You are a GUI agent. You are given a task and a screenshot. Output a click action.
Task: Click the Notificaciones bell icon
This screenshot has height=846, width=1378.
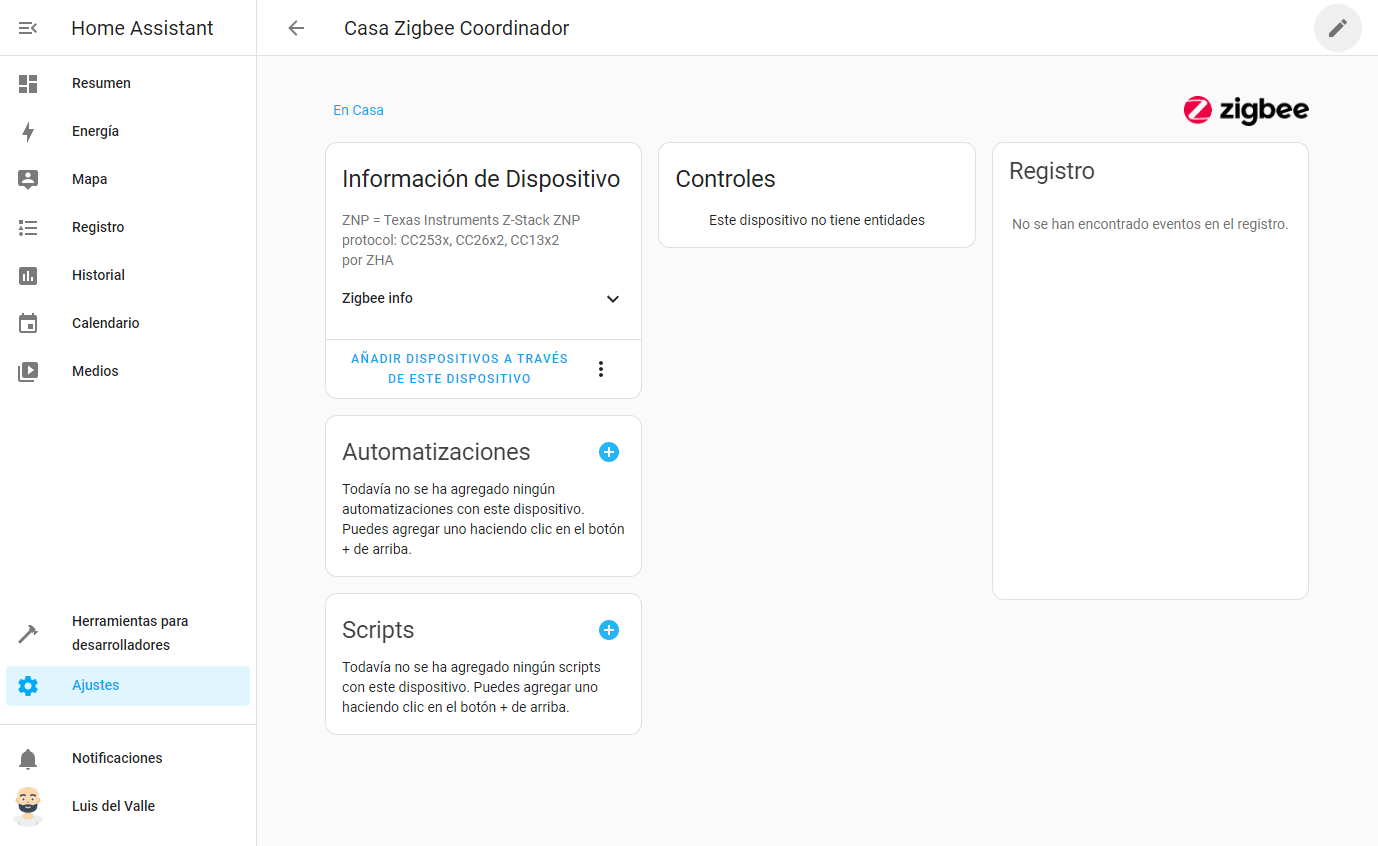28,759
